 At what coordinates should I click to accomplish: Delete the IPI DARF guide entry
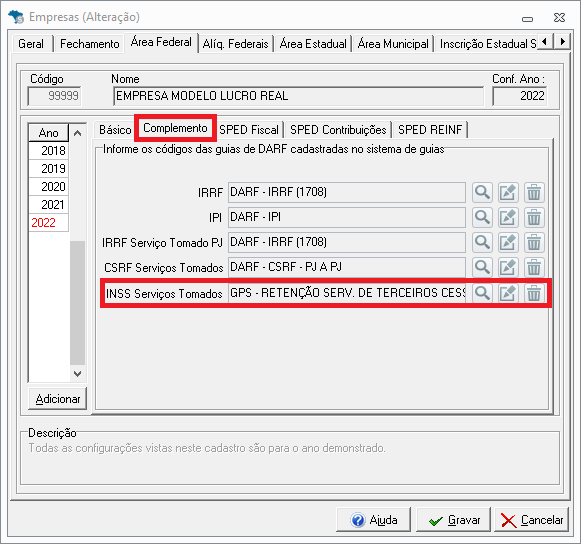point(534,218)
